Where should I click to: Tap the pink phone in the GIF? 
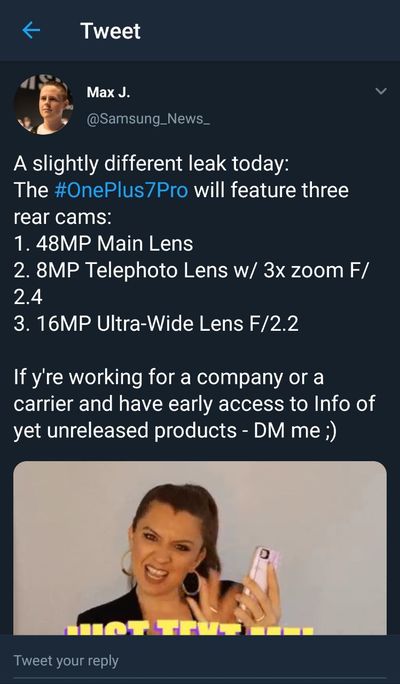[x=263, y=570]
